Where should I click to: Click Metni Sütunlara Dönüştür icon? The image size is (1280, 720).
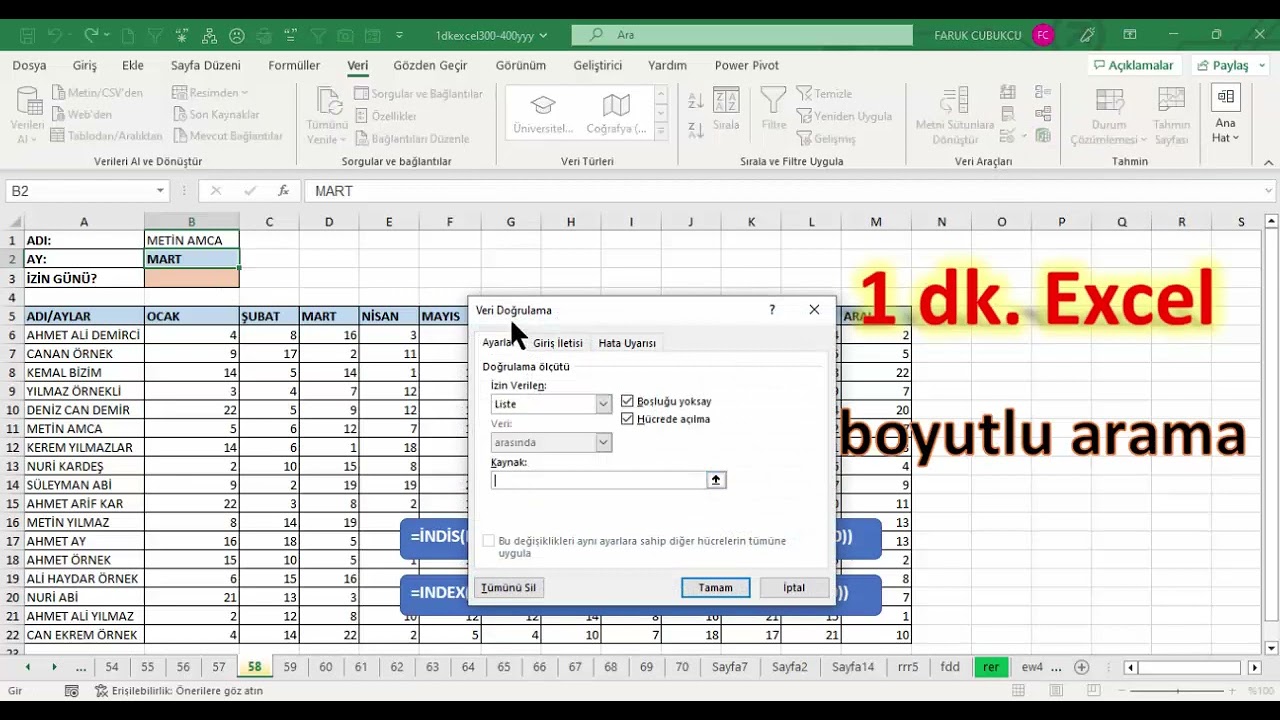pyautogui.click(x=955, y=115)
